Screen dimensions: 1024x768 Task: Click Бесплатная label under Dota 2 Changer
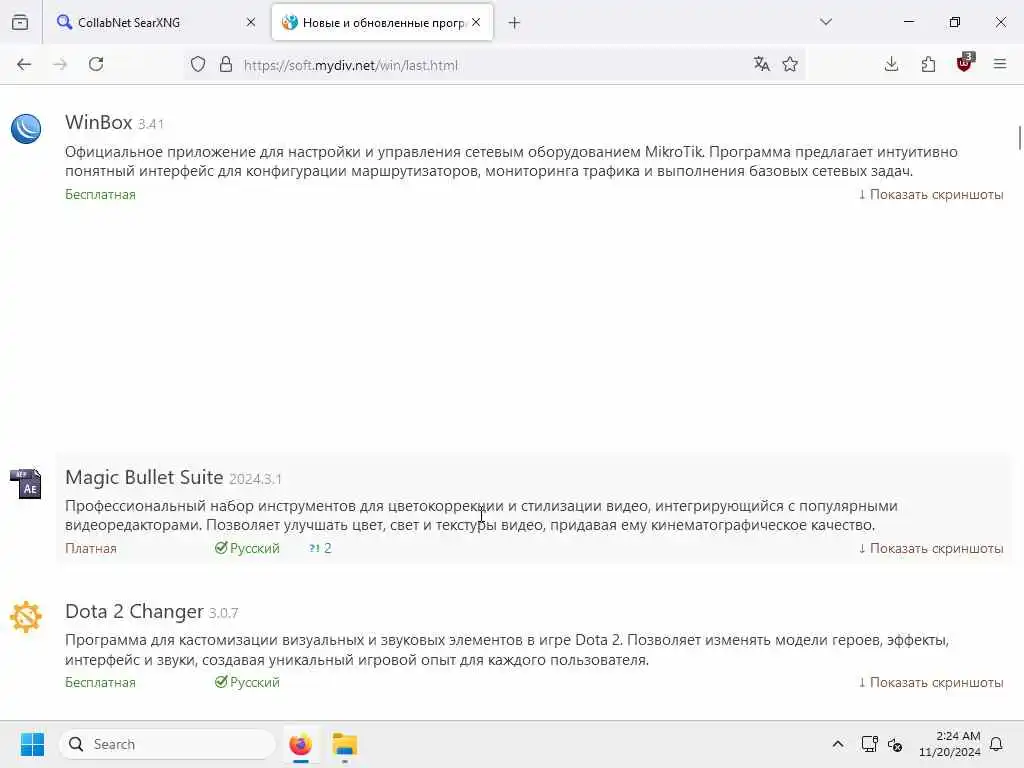[101, 682]
